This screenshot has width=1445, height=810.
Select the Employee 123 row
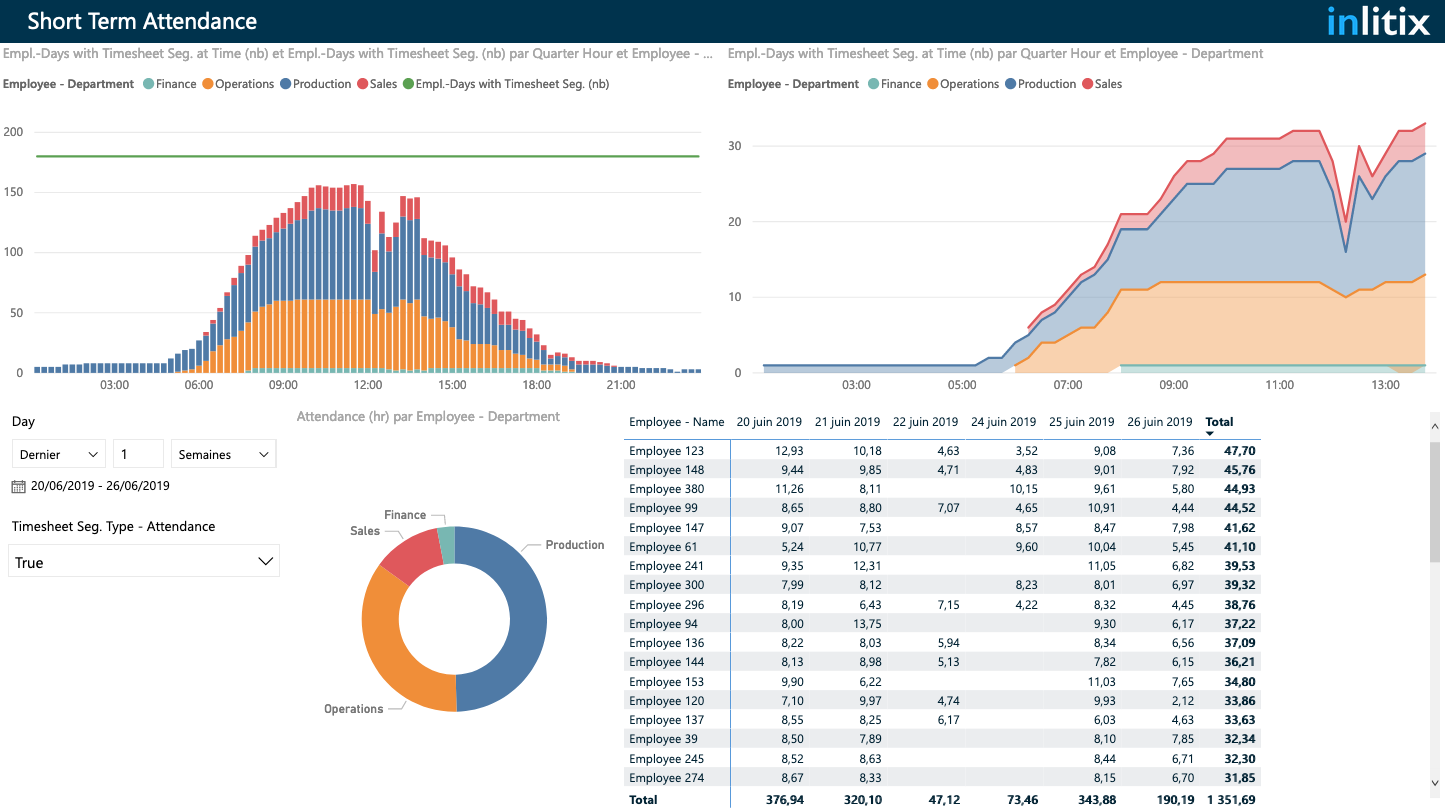pyautogui.click(x=943, y=451)
